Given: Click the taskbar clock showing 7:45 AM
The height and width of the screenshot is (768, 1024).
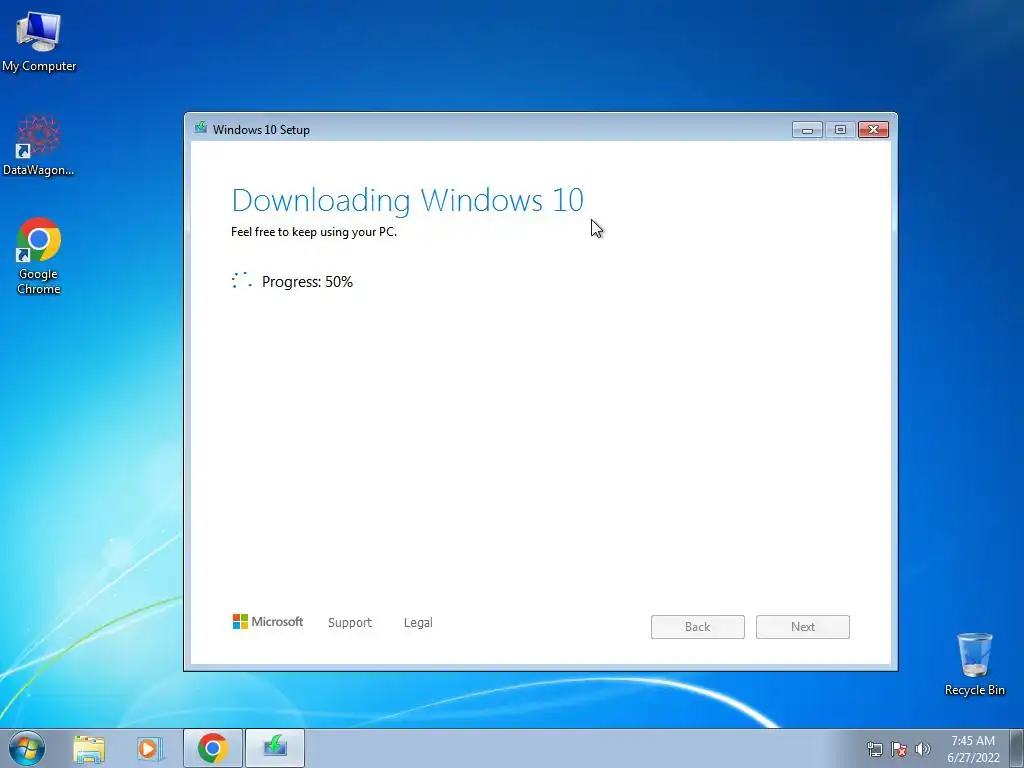Looking at the screenshot, I should click(x=973, y=749).
